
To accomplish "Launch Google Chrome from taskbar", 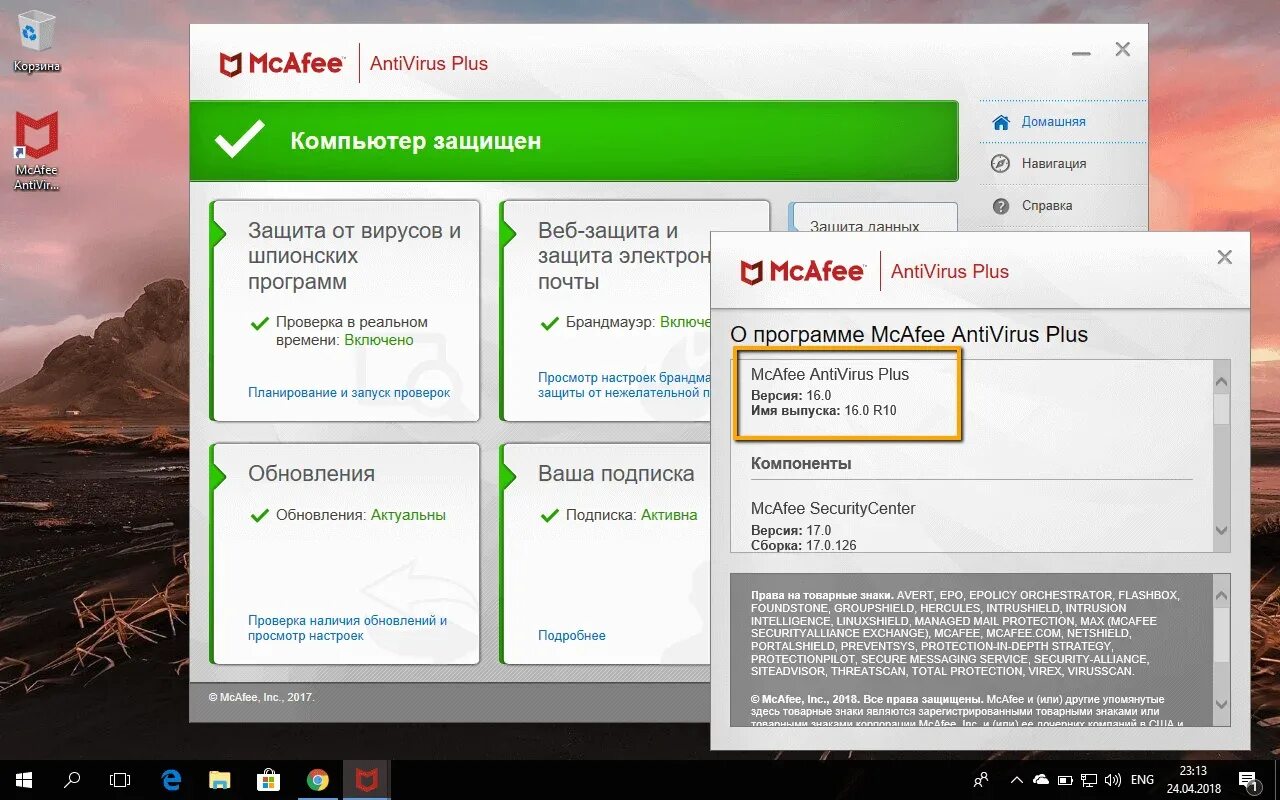I will tap(318, 780).
